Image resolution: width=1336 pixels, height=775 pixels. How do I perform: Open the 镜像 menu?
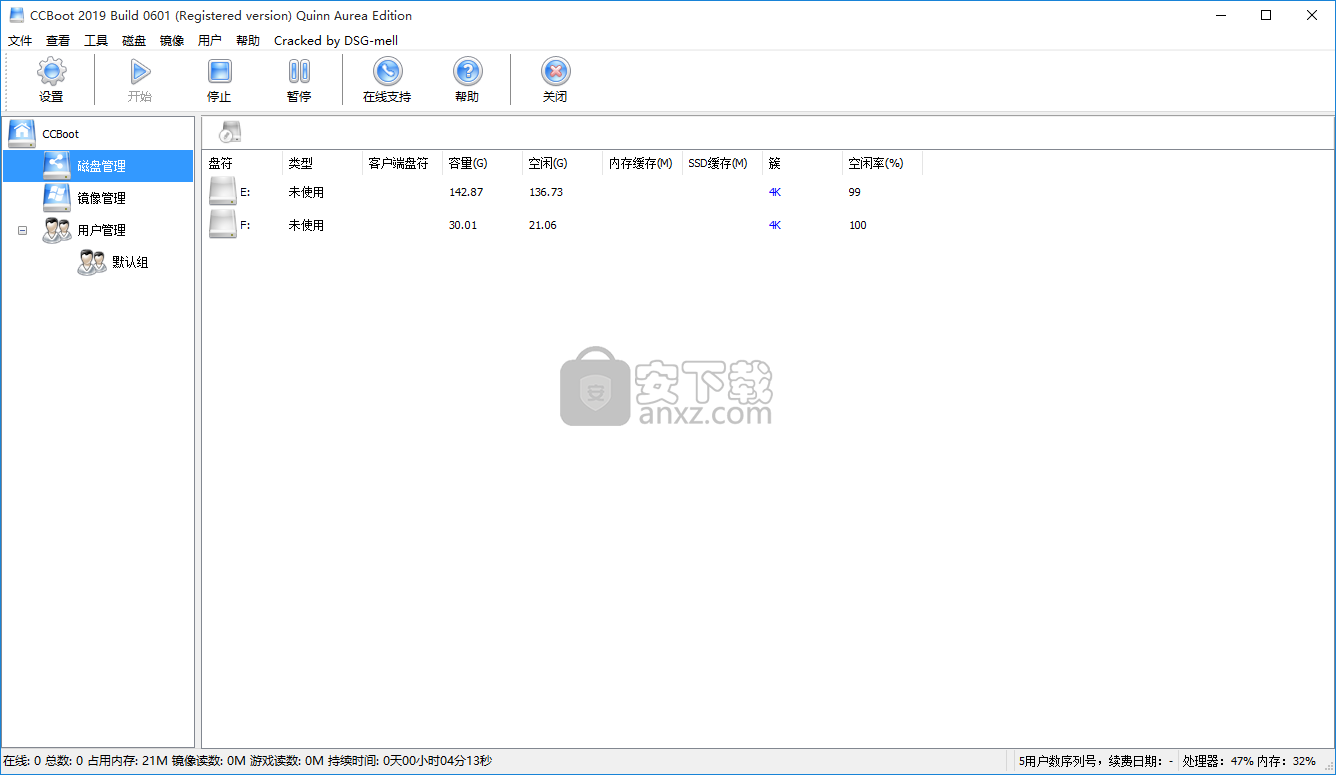[172, 41]
